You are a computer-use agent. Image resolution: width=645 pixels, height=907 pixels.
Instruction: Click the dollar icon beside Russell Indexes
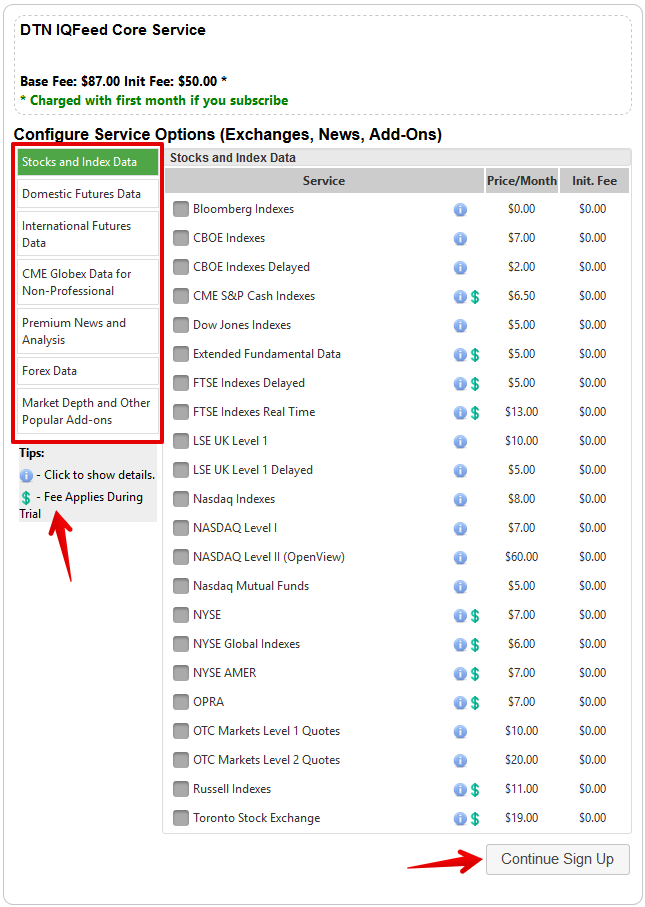[x=475, y=789]
